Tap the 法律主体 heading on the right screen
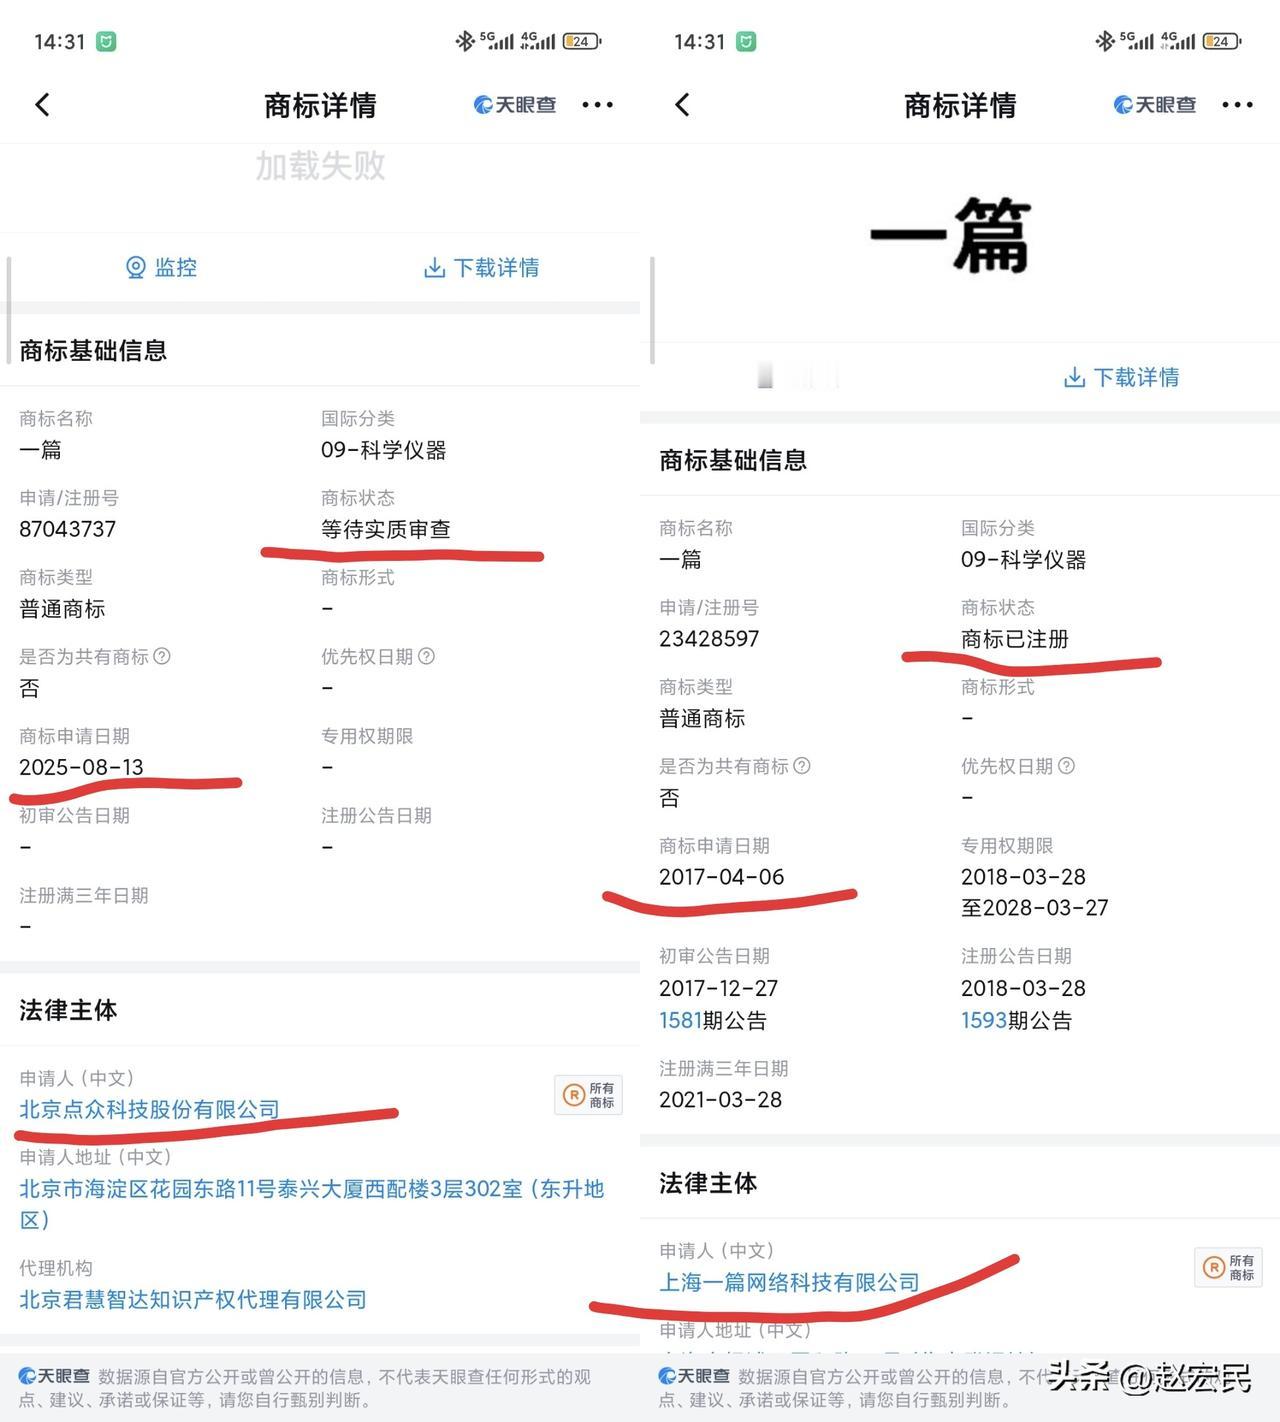This screenshot has height=1422, width=1280. tap(708, 1183)
